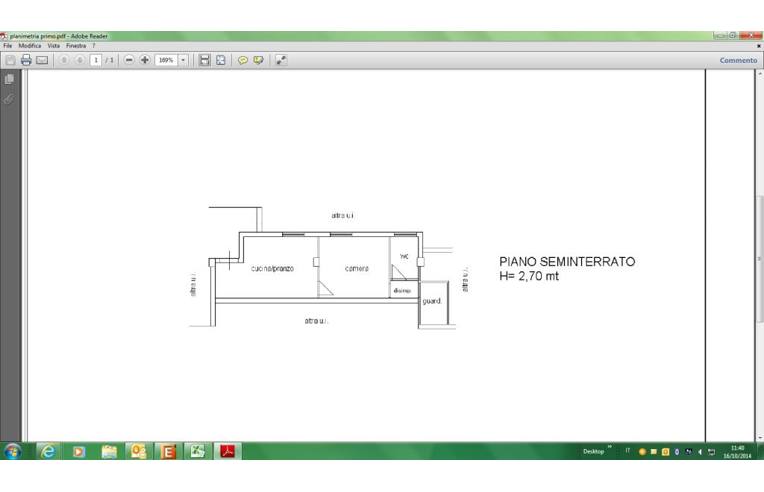Screen dimensions: 764x492
Task: Click the zoom in plus button
Action: [x=145, y=60]
